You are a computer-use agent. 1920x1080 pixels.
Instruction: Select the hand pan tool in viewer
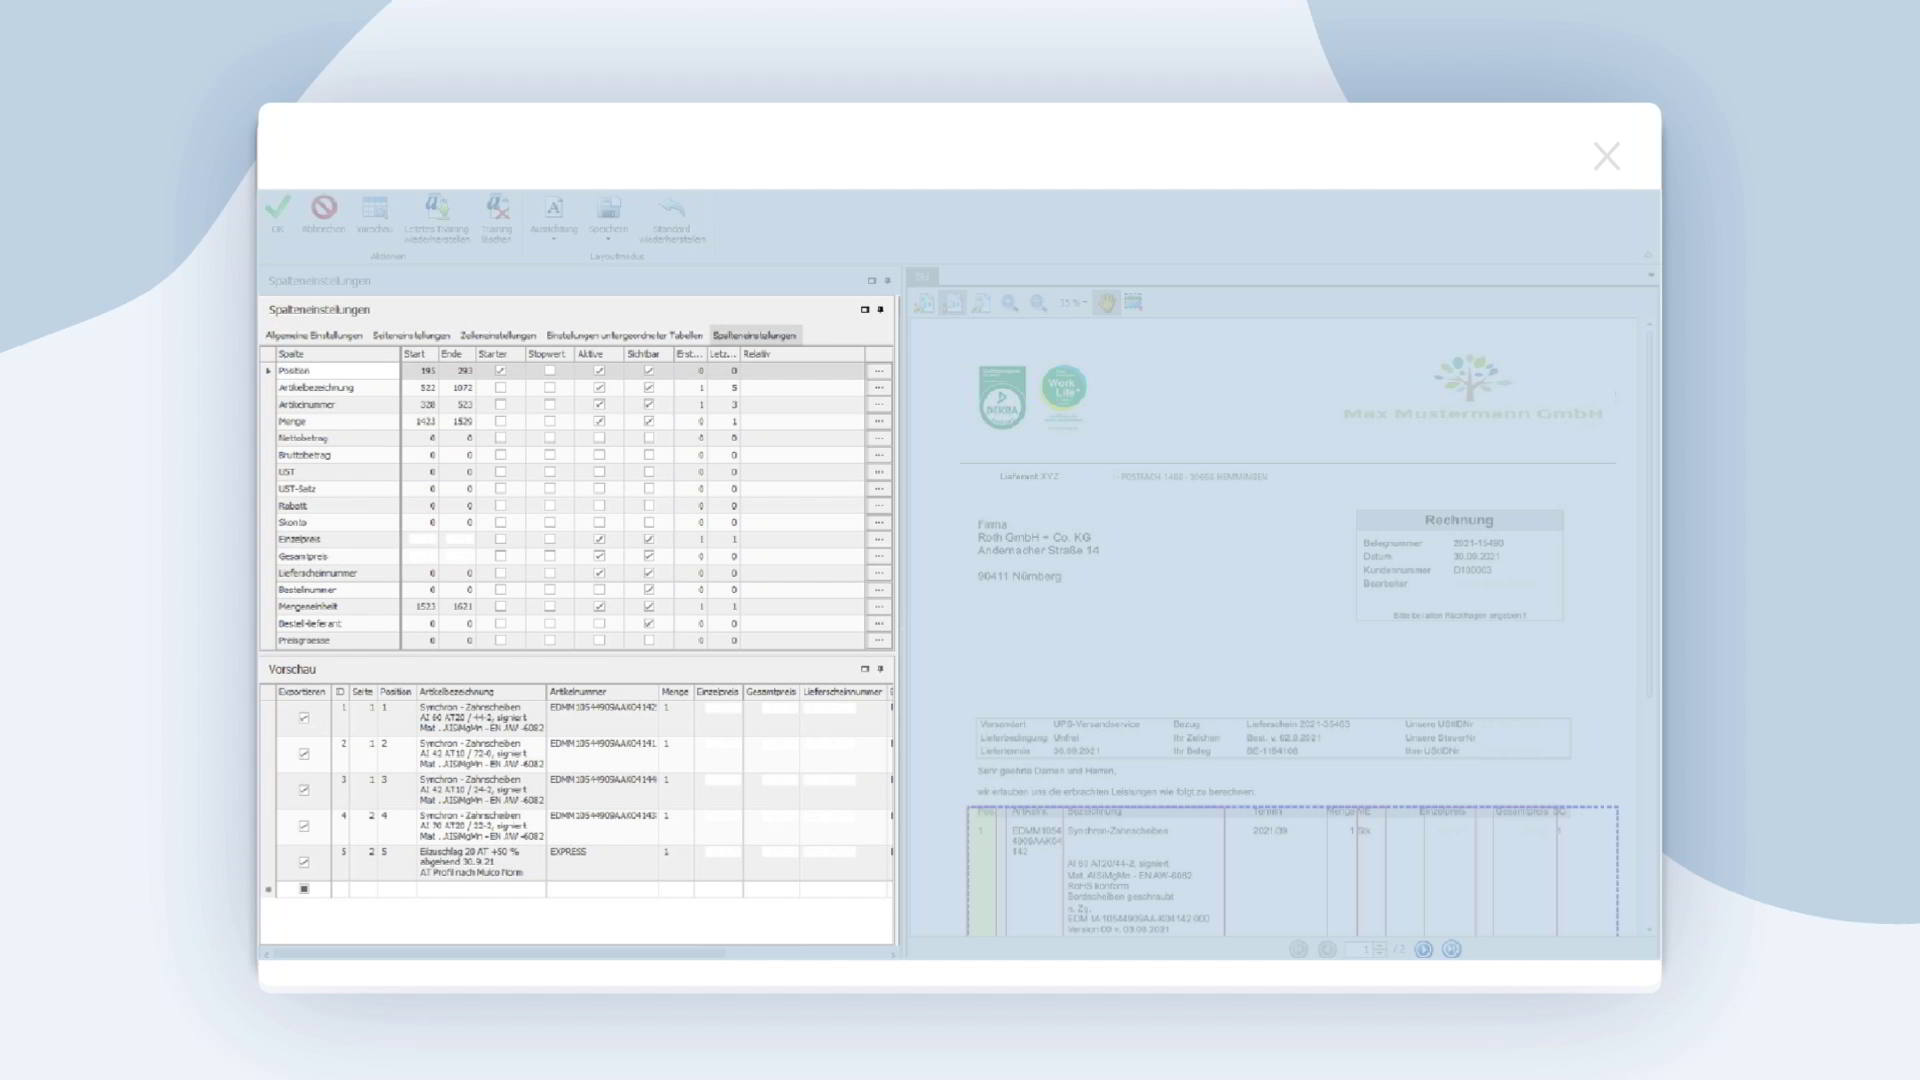point(1106,303)
